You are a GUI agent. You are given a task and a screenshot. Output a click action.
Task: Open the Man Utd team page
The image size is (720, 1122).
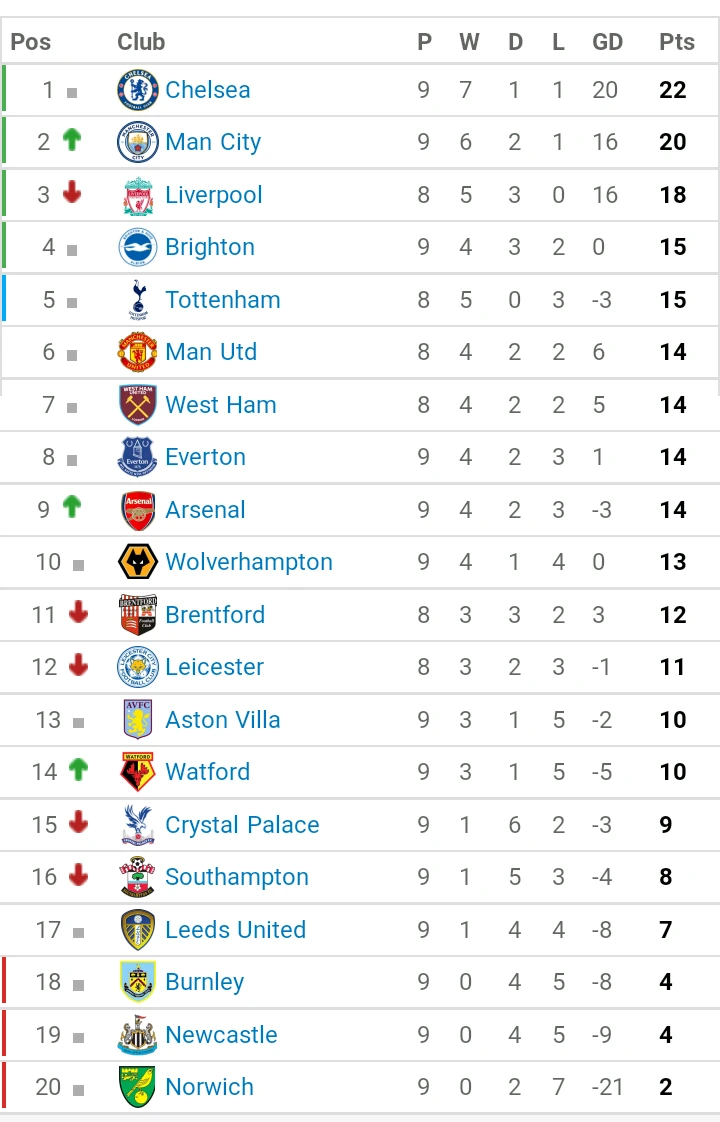click(x=211, y=352)
